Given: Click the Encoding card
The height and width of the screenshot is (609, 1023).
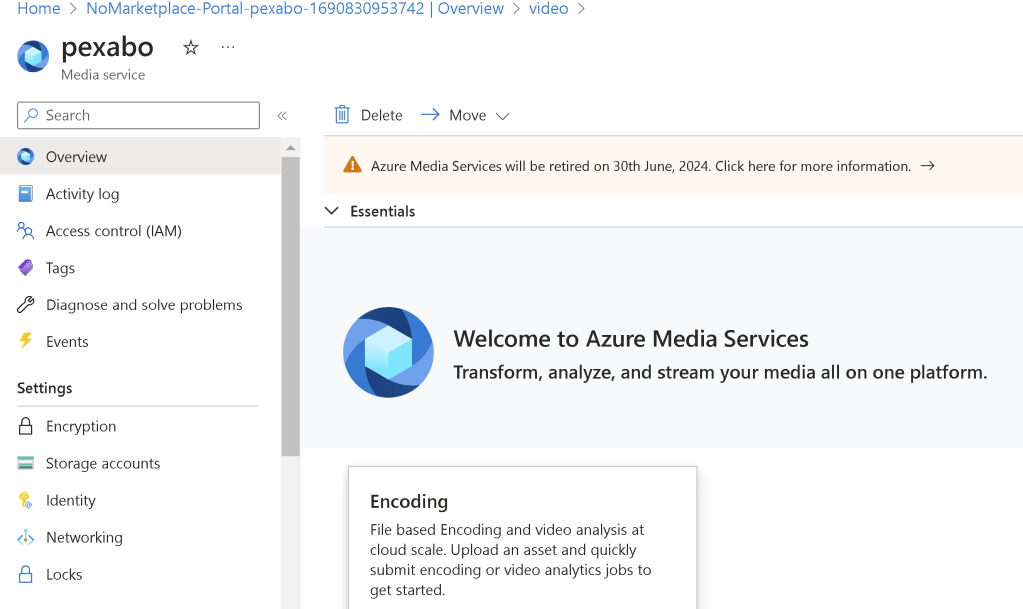Looking at the screenshot, I should click(523, 538).
